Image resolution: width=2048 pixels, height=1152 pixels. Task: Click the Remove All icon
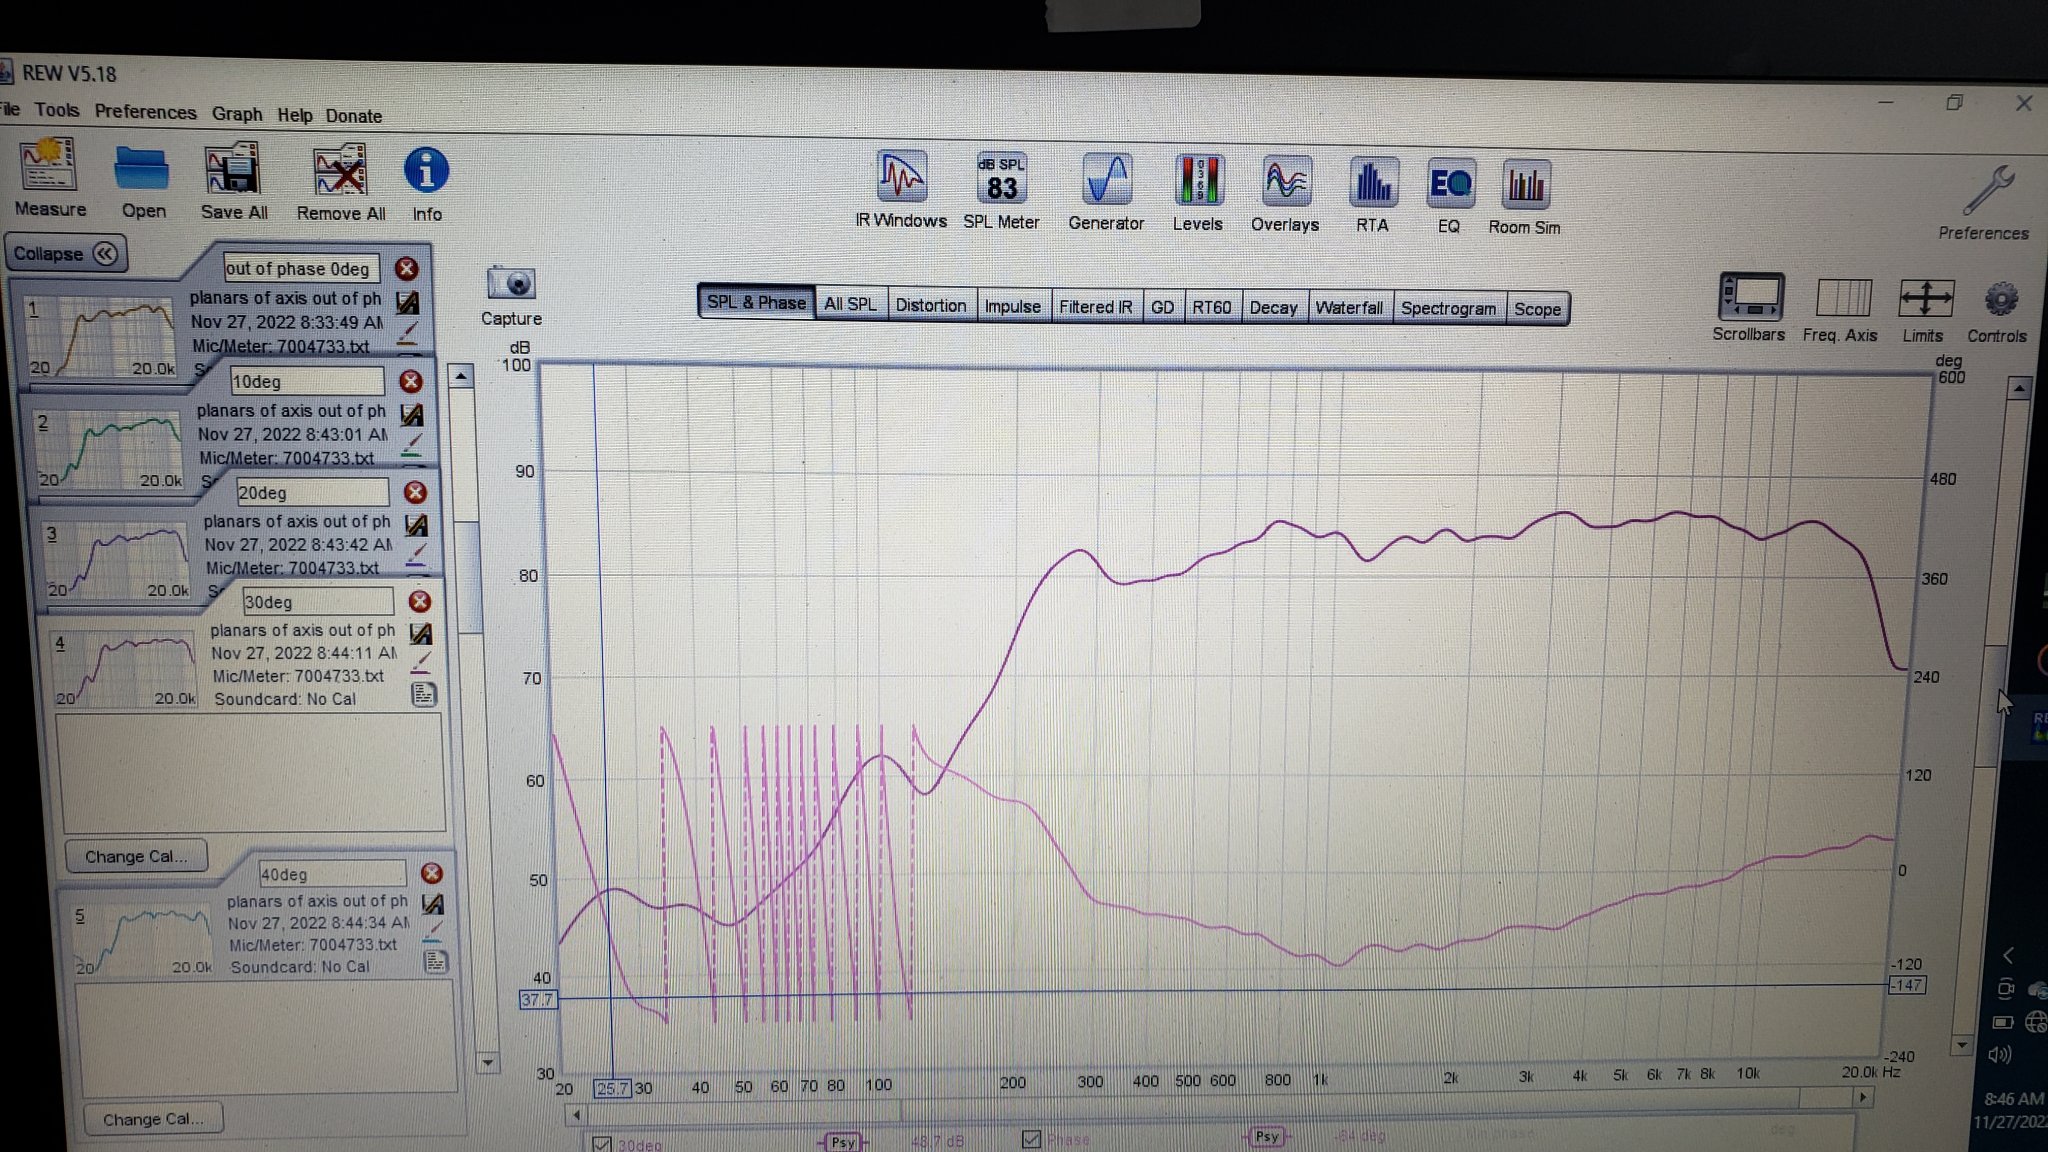pos(340,171)
